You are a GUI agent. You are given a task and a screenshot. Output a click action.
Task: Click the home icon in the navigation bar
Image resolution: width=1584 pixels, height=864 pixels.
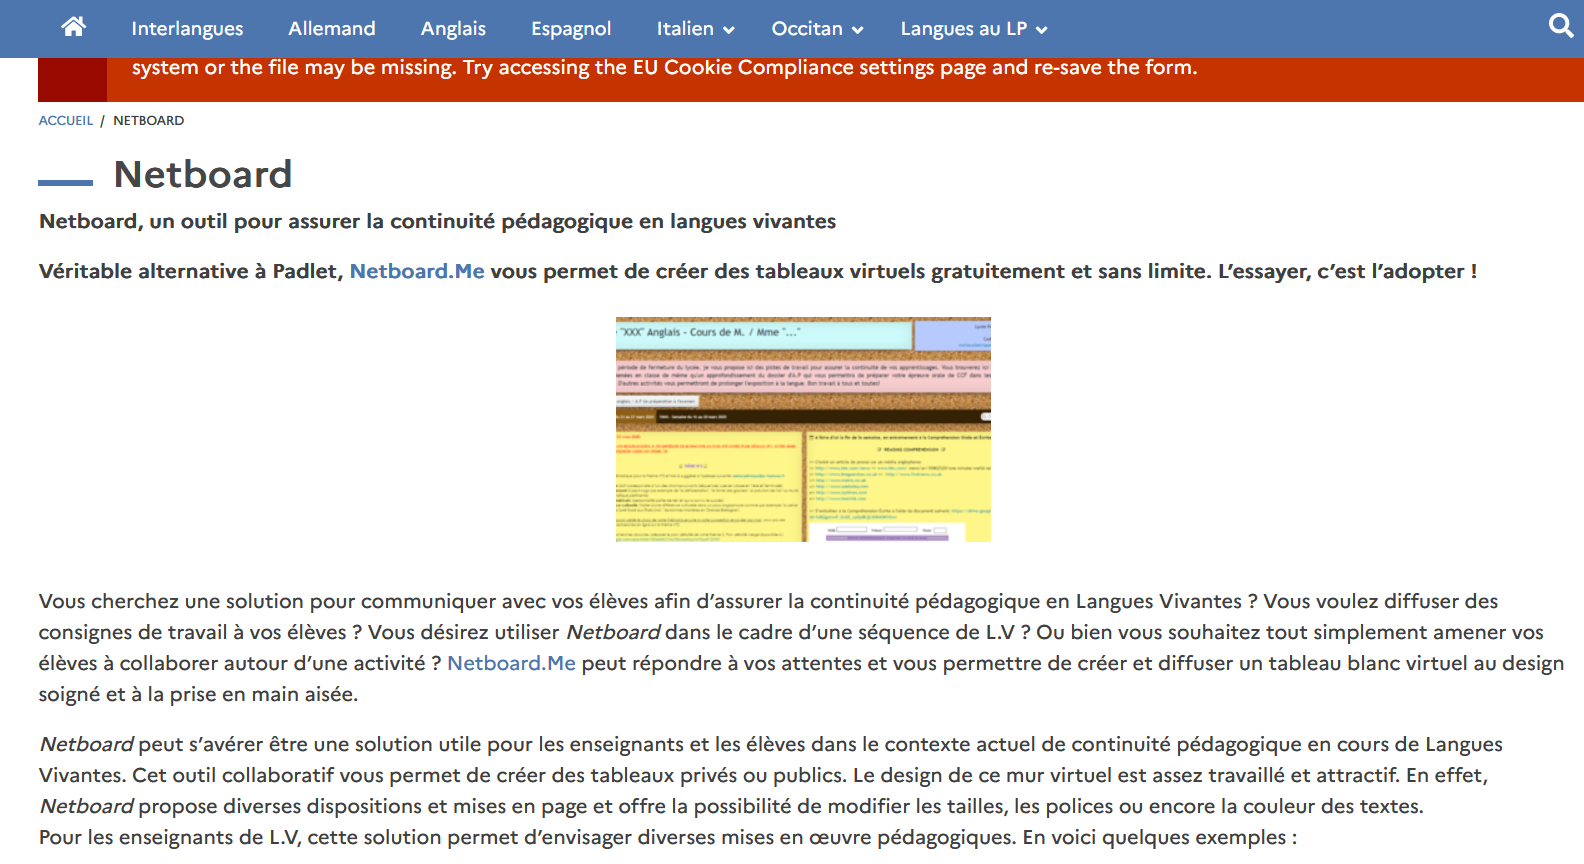pyautogui.click(x=73, y=27)
